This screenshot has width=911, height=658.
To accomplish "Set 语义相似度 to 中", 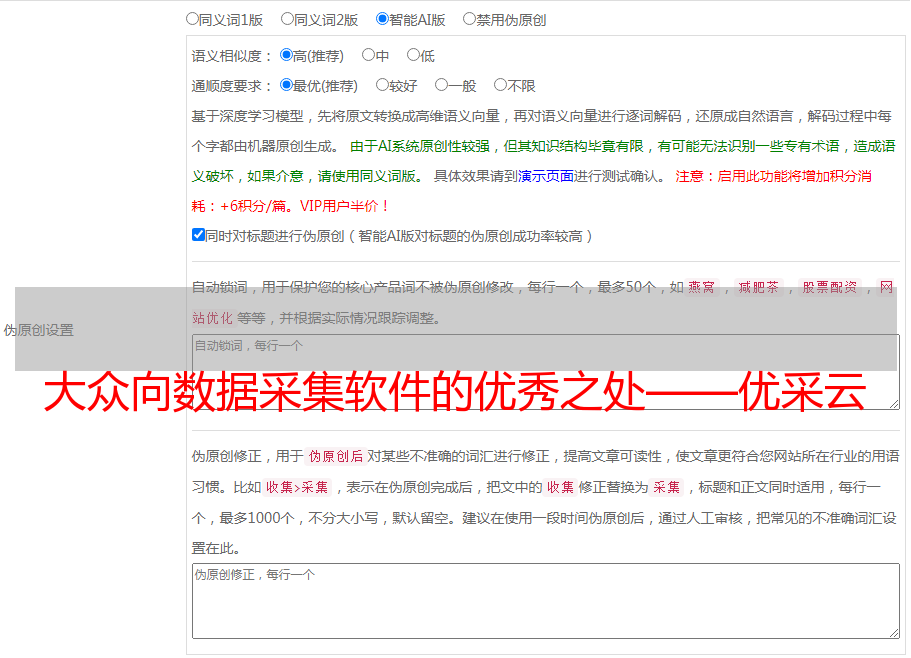I will pos(368,56).
